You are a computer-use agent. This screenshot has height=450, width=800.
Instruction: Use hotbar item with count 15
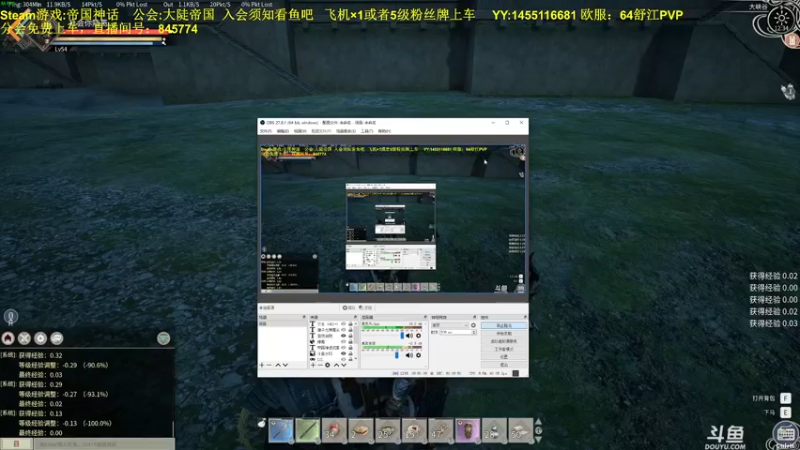coord(414,430)
